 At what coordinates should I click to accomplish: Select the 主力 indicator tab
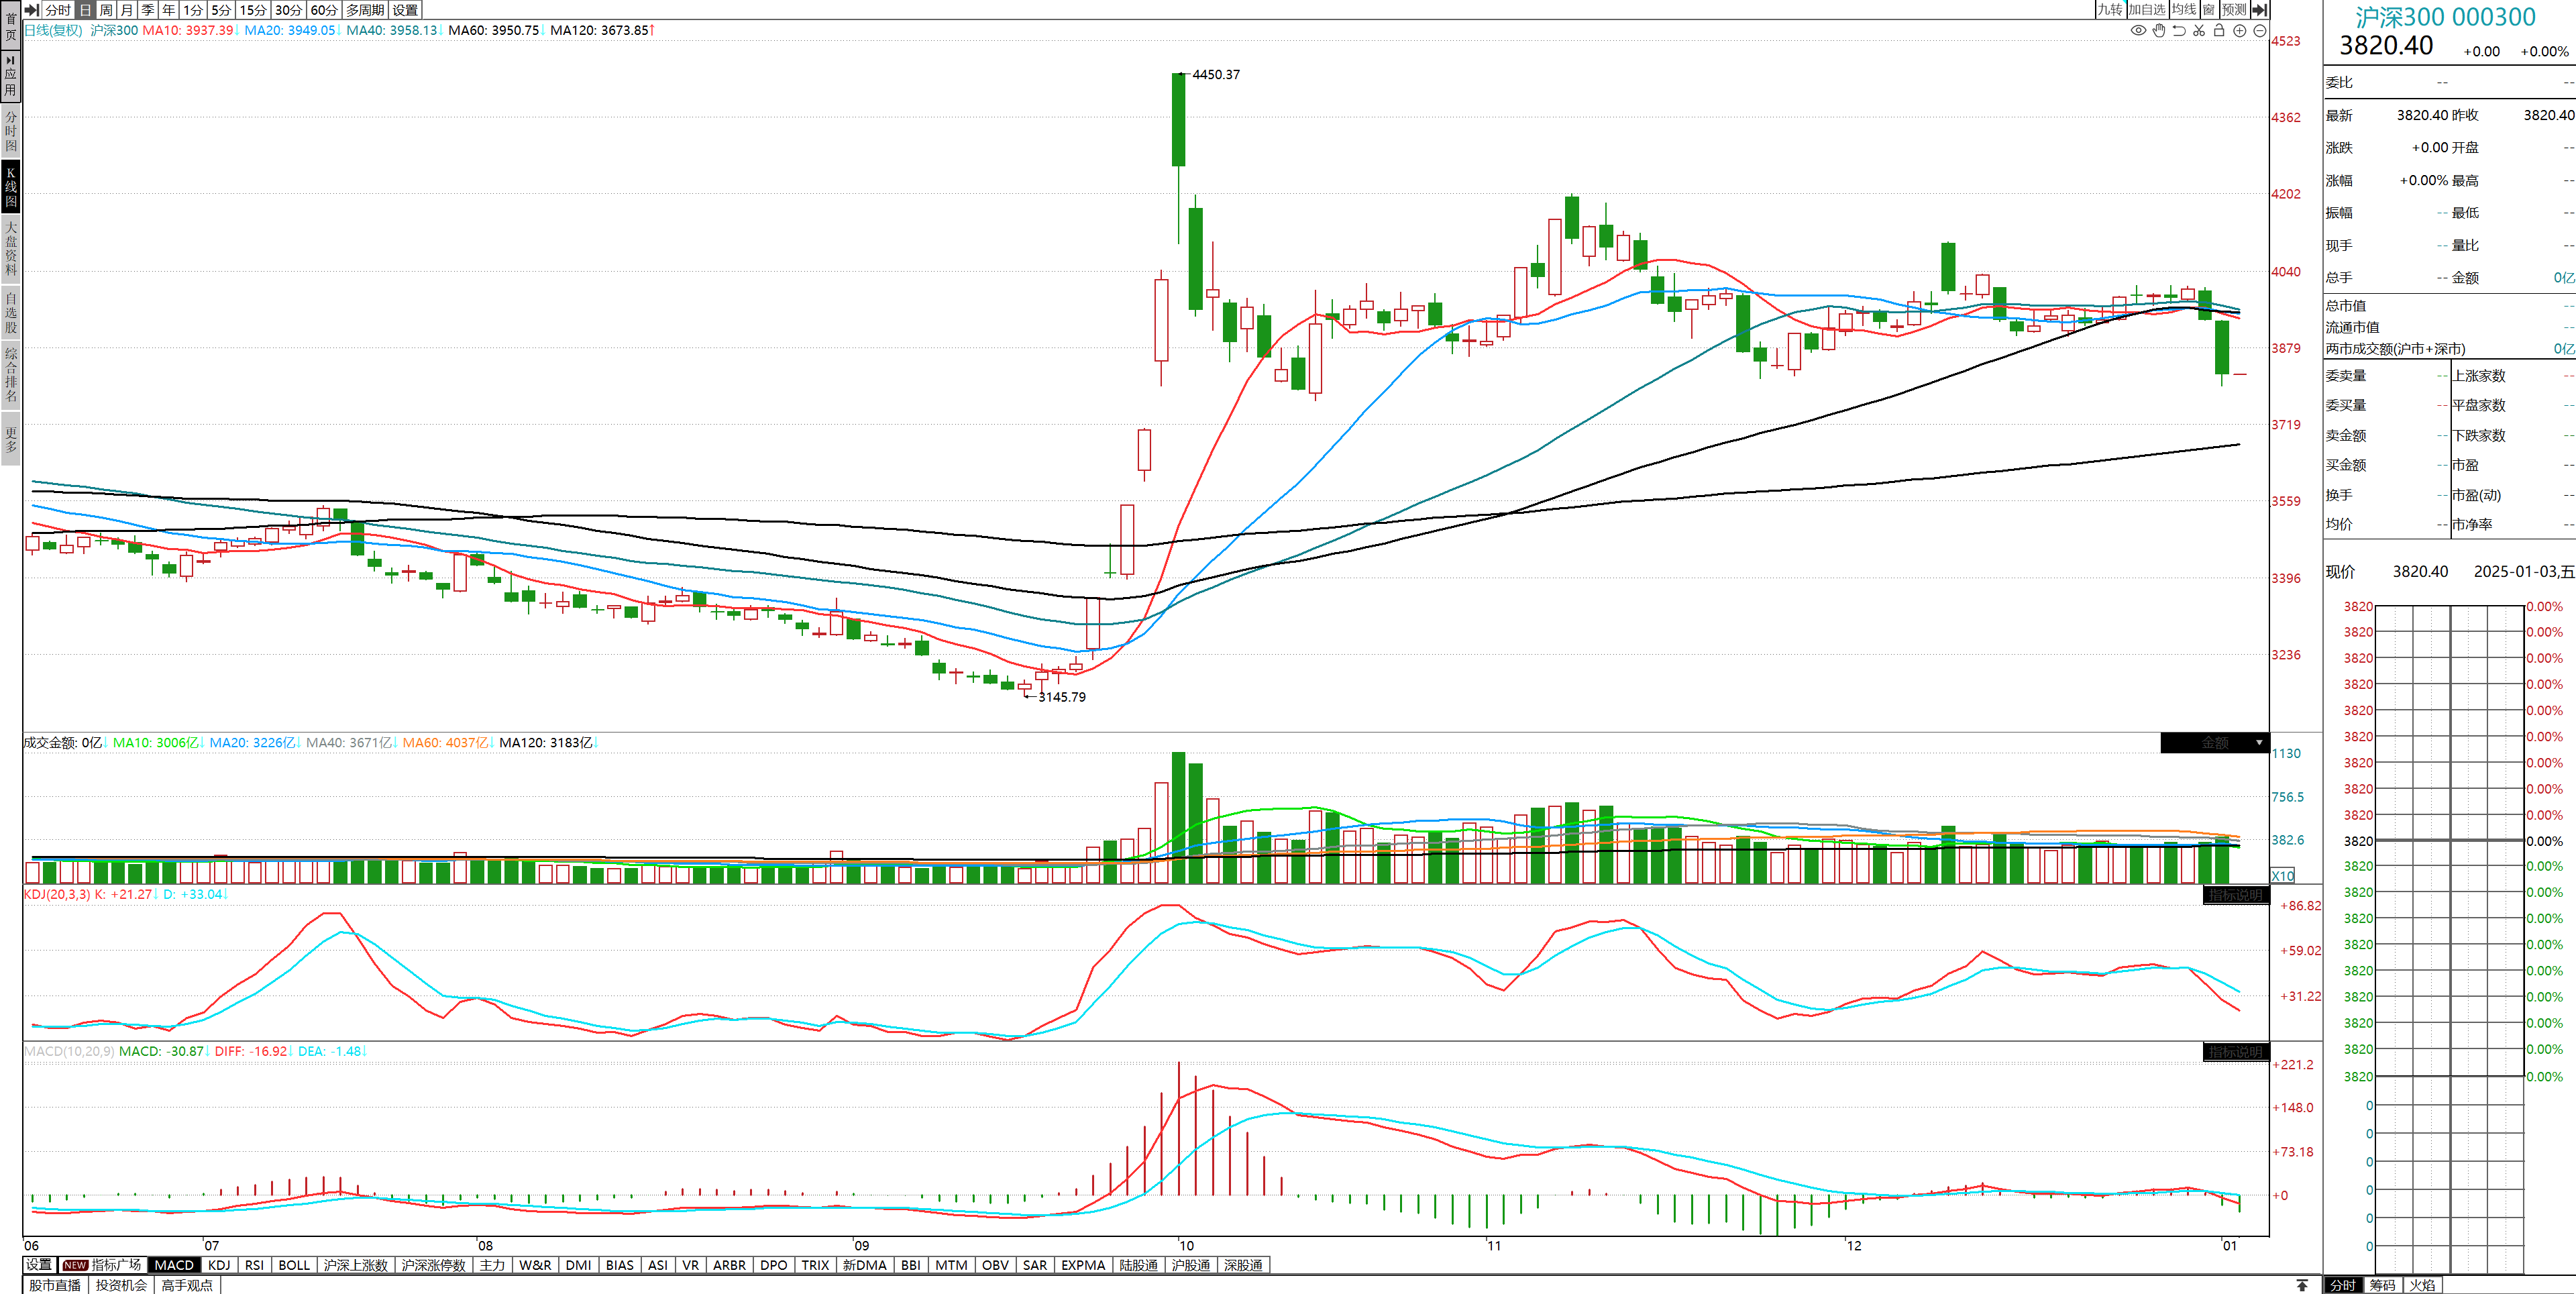[492, 1265]
